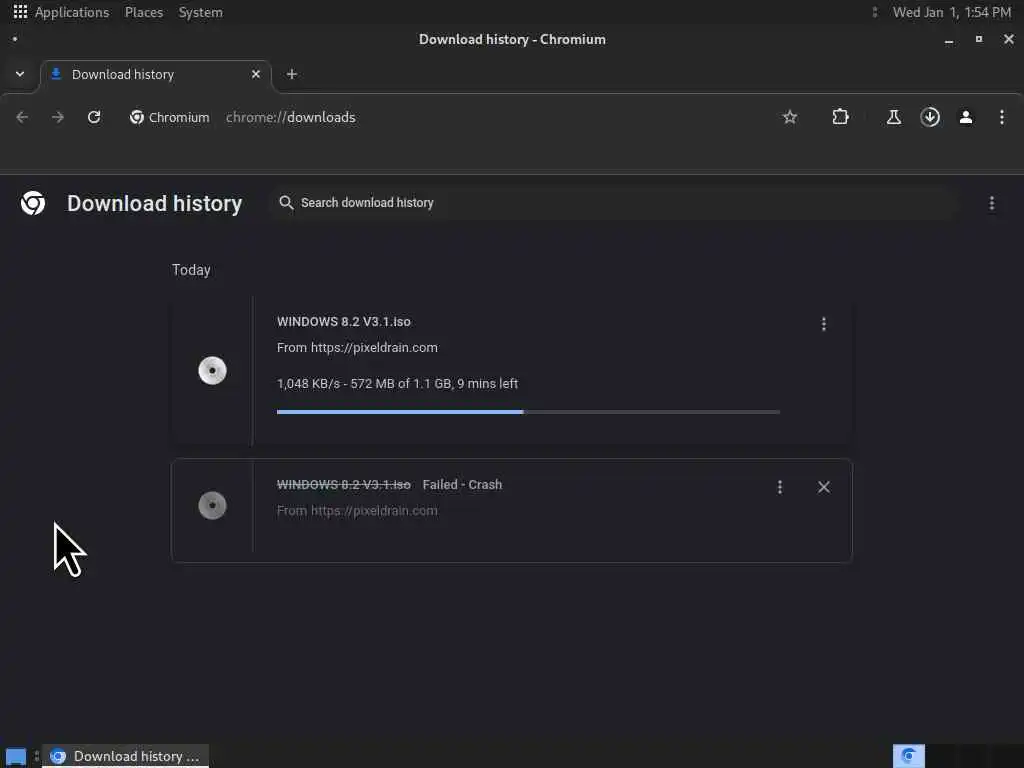Viewport: 1024px width, 768px height.
Task: Reload the downloads page
Action: click(94, 117)
